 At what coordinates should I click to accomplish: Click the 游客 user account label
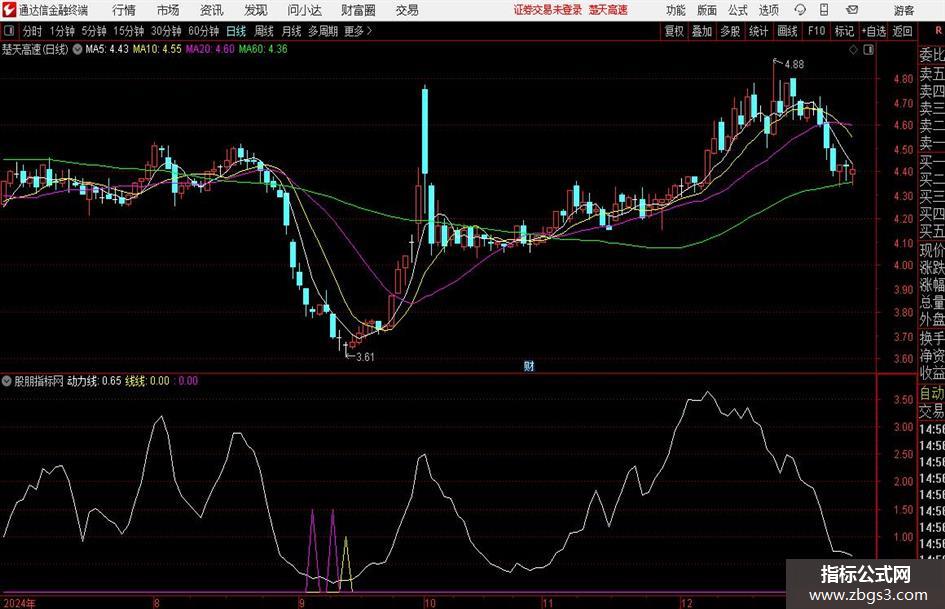coord(904,10)
